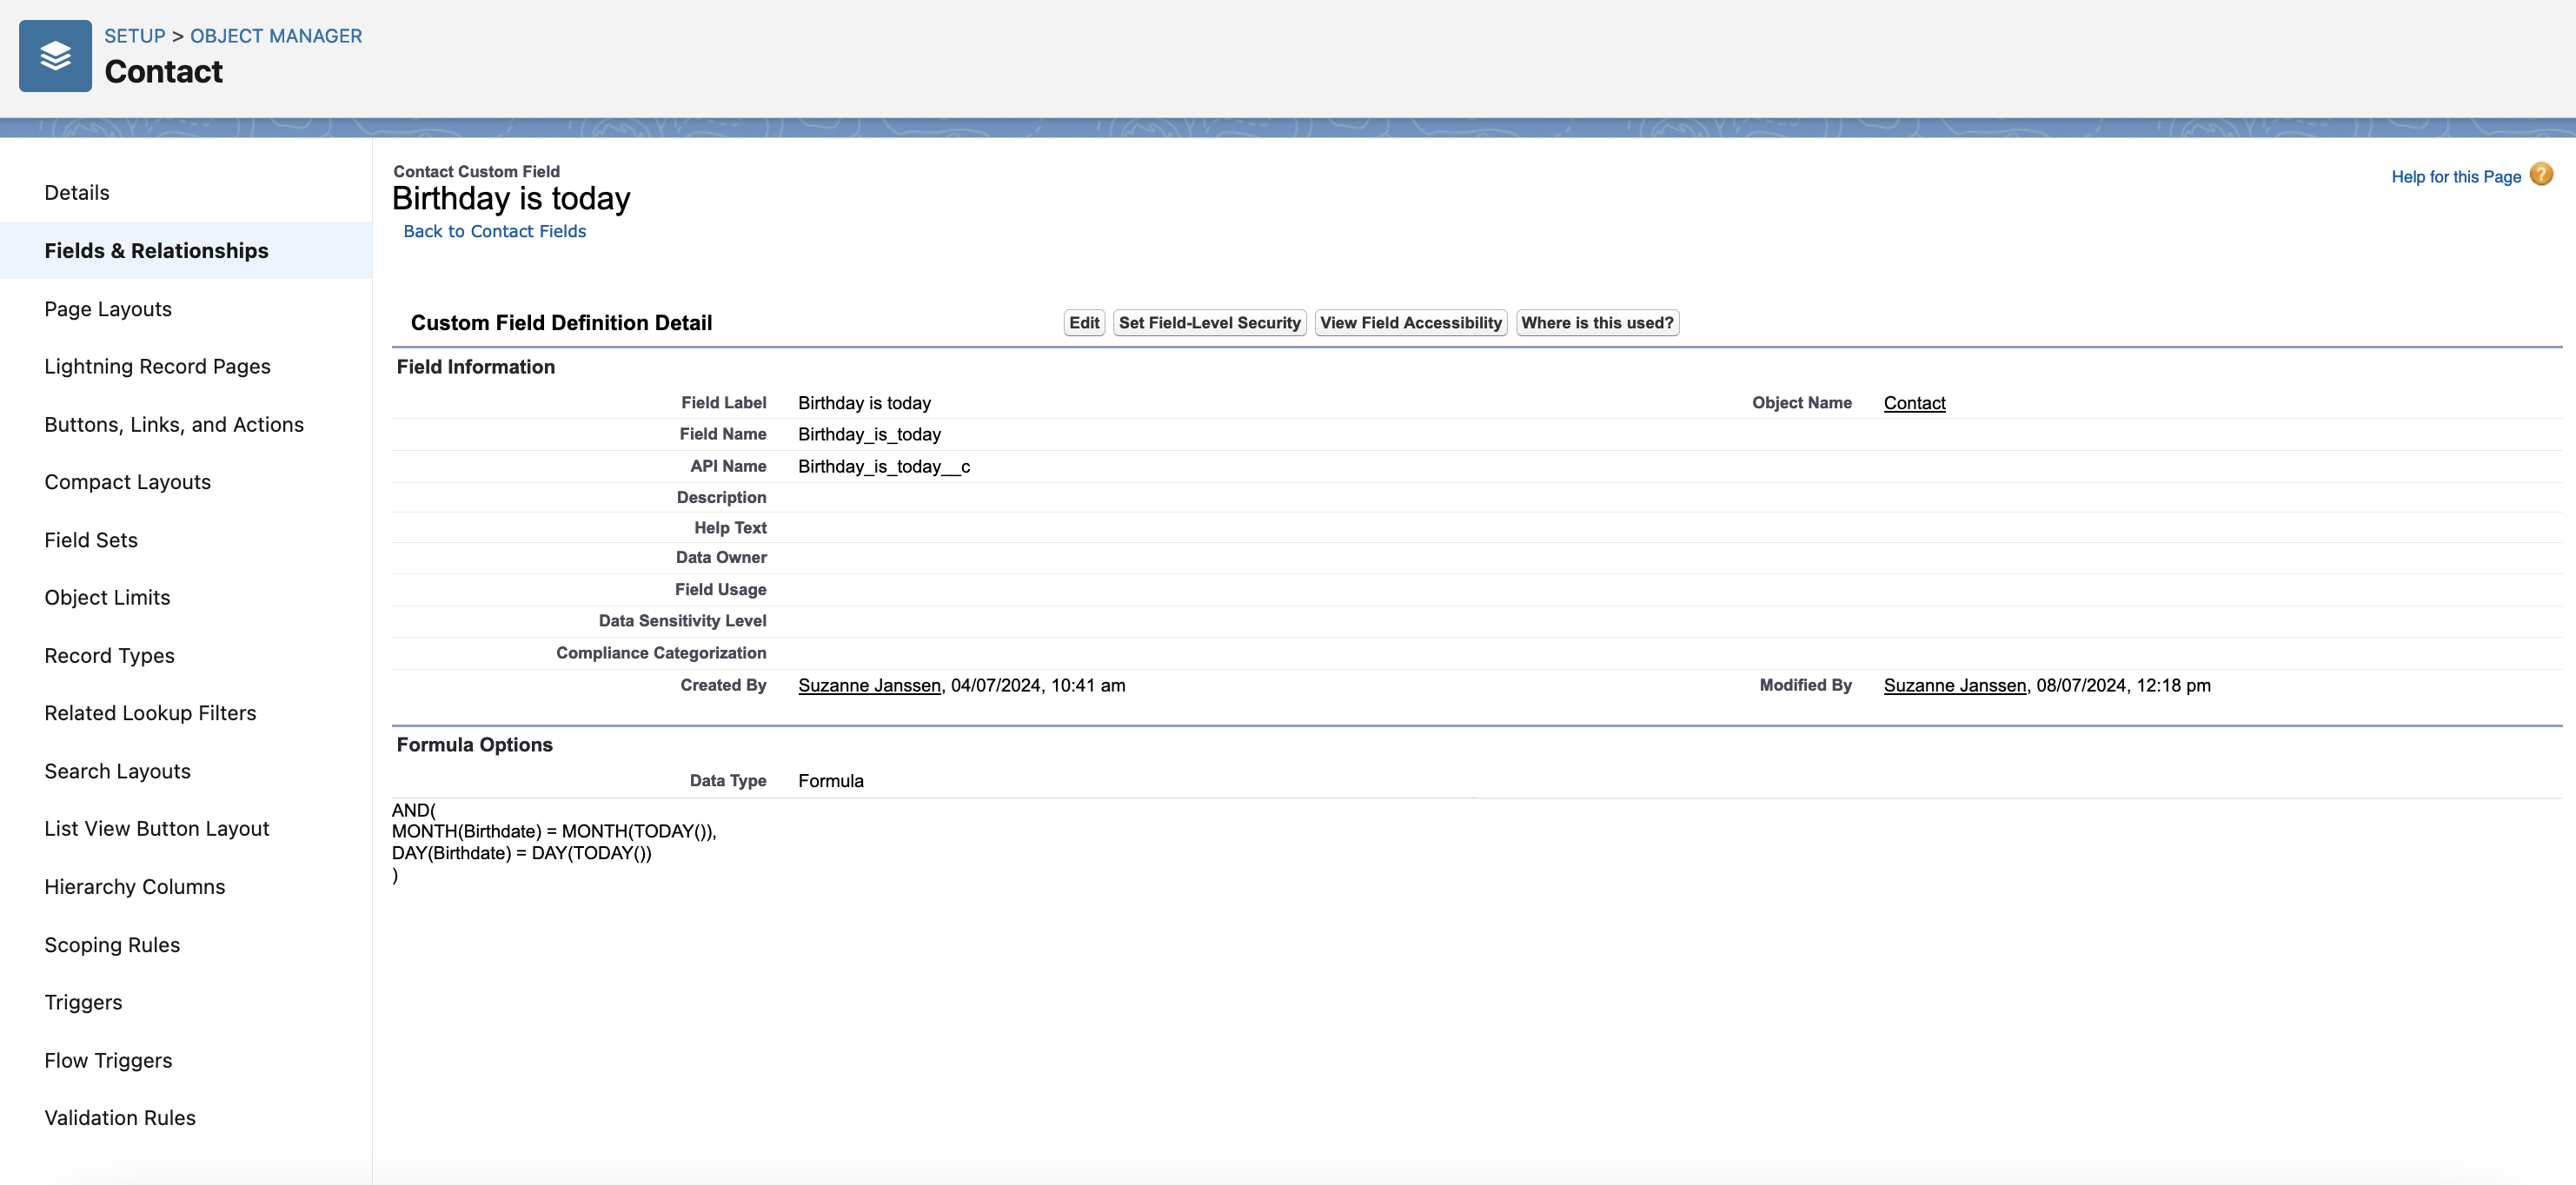
Task: Open Record Types sidebar item
Action: click(x=109, y=656)
